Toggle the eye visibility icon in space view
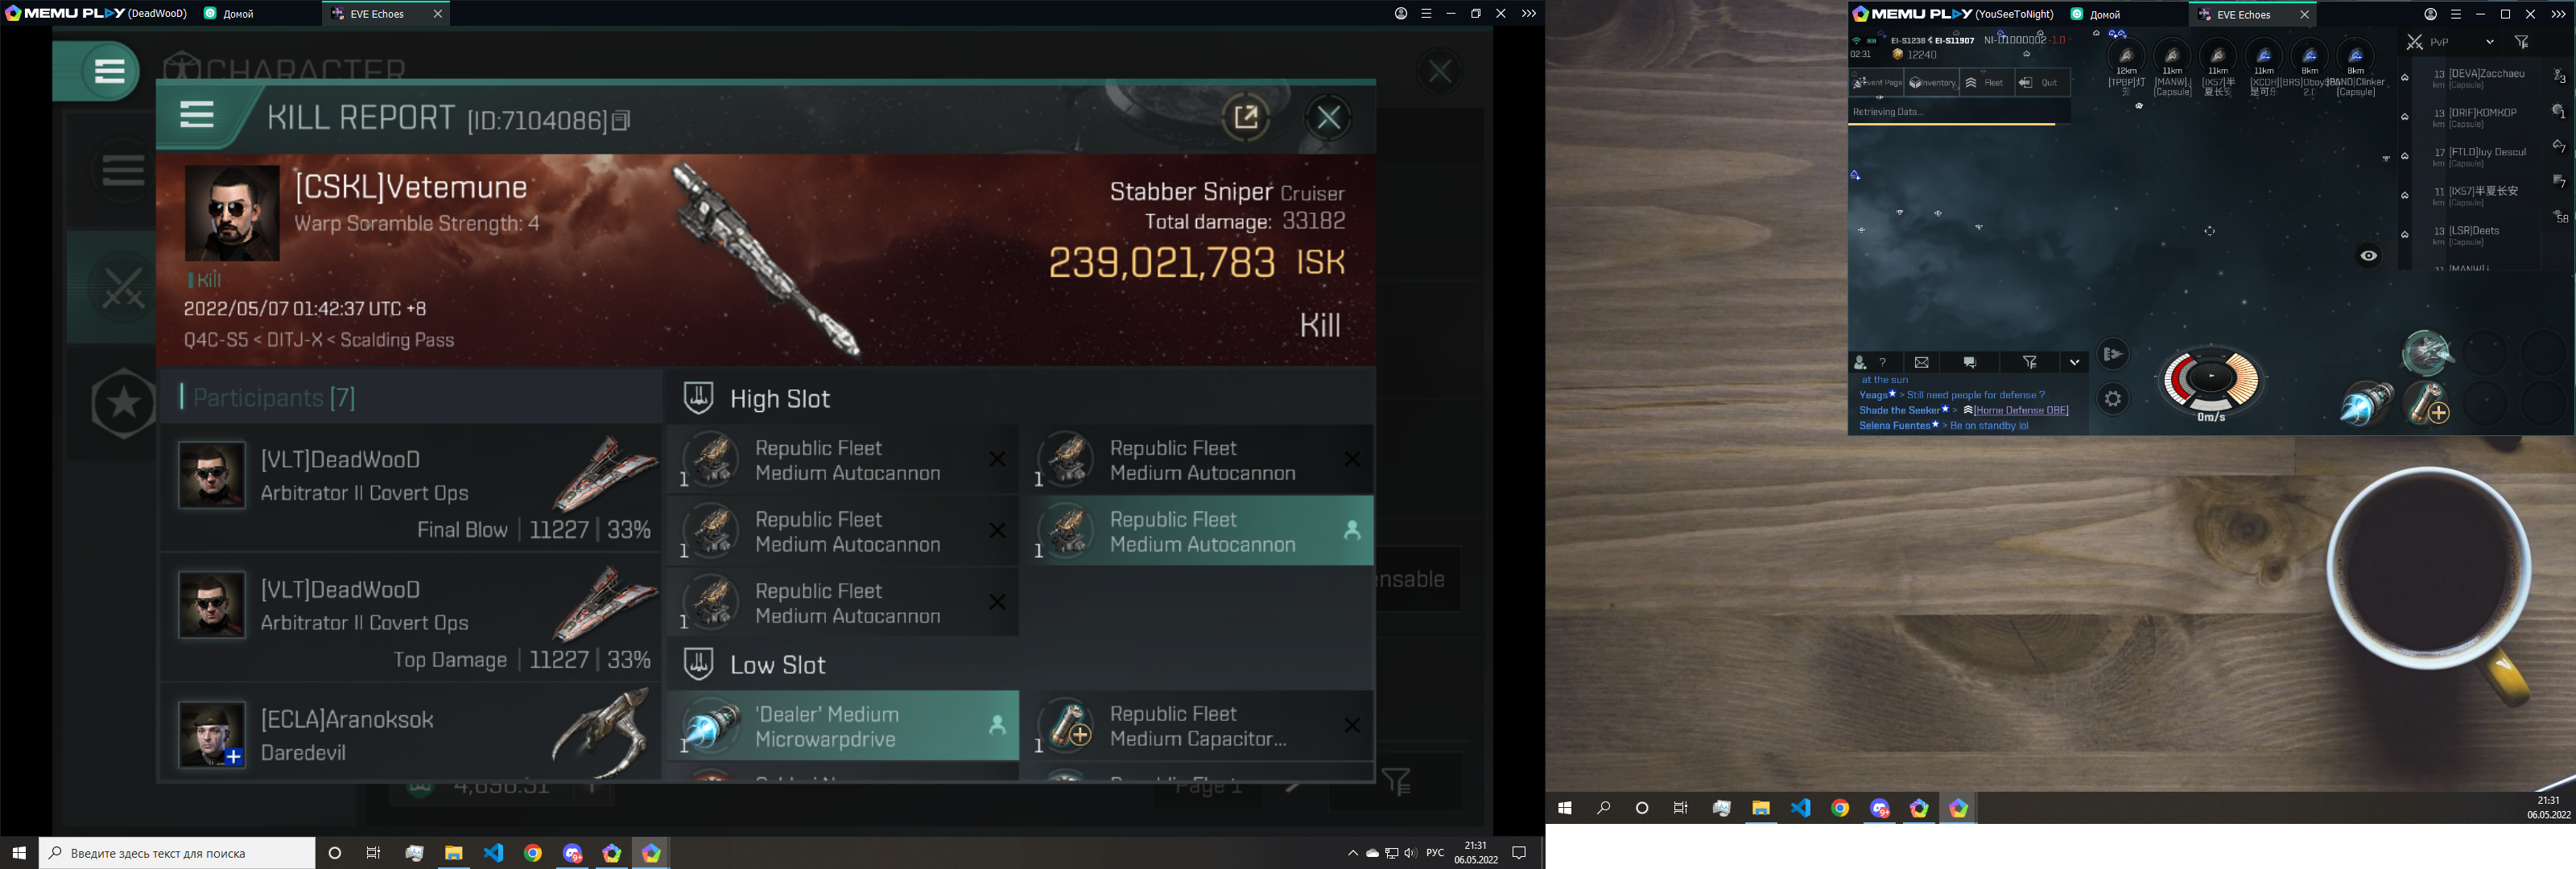Image resolution: width=2576 pixels, height=869 pixels. pos(2368,256)
